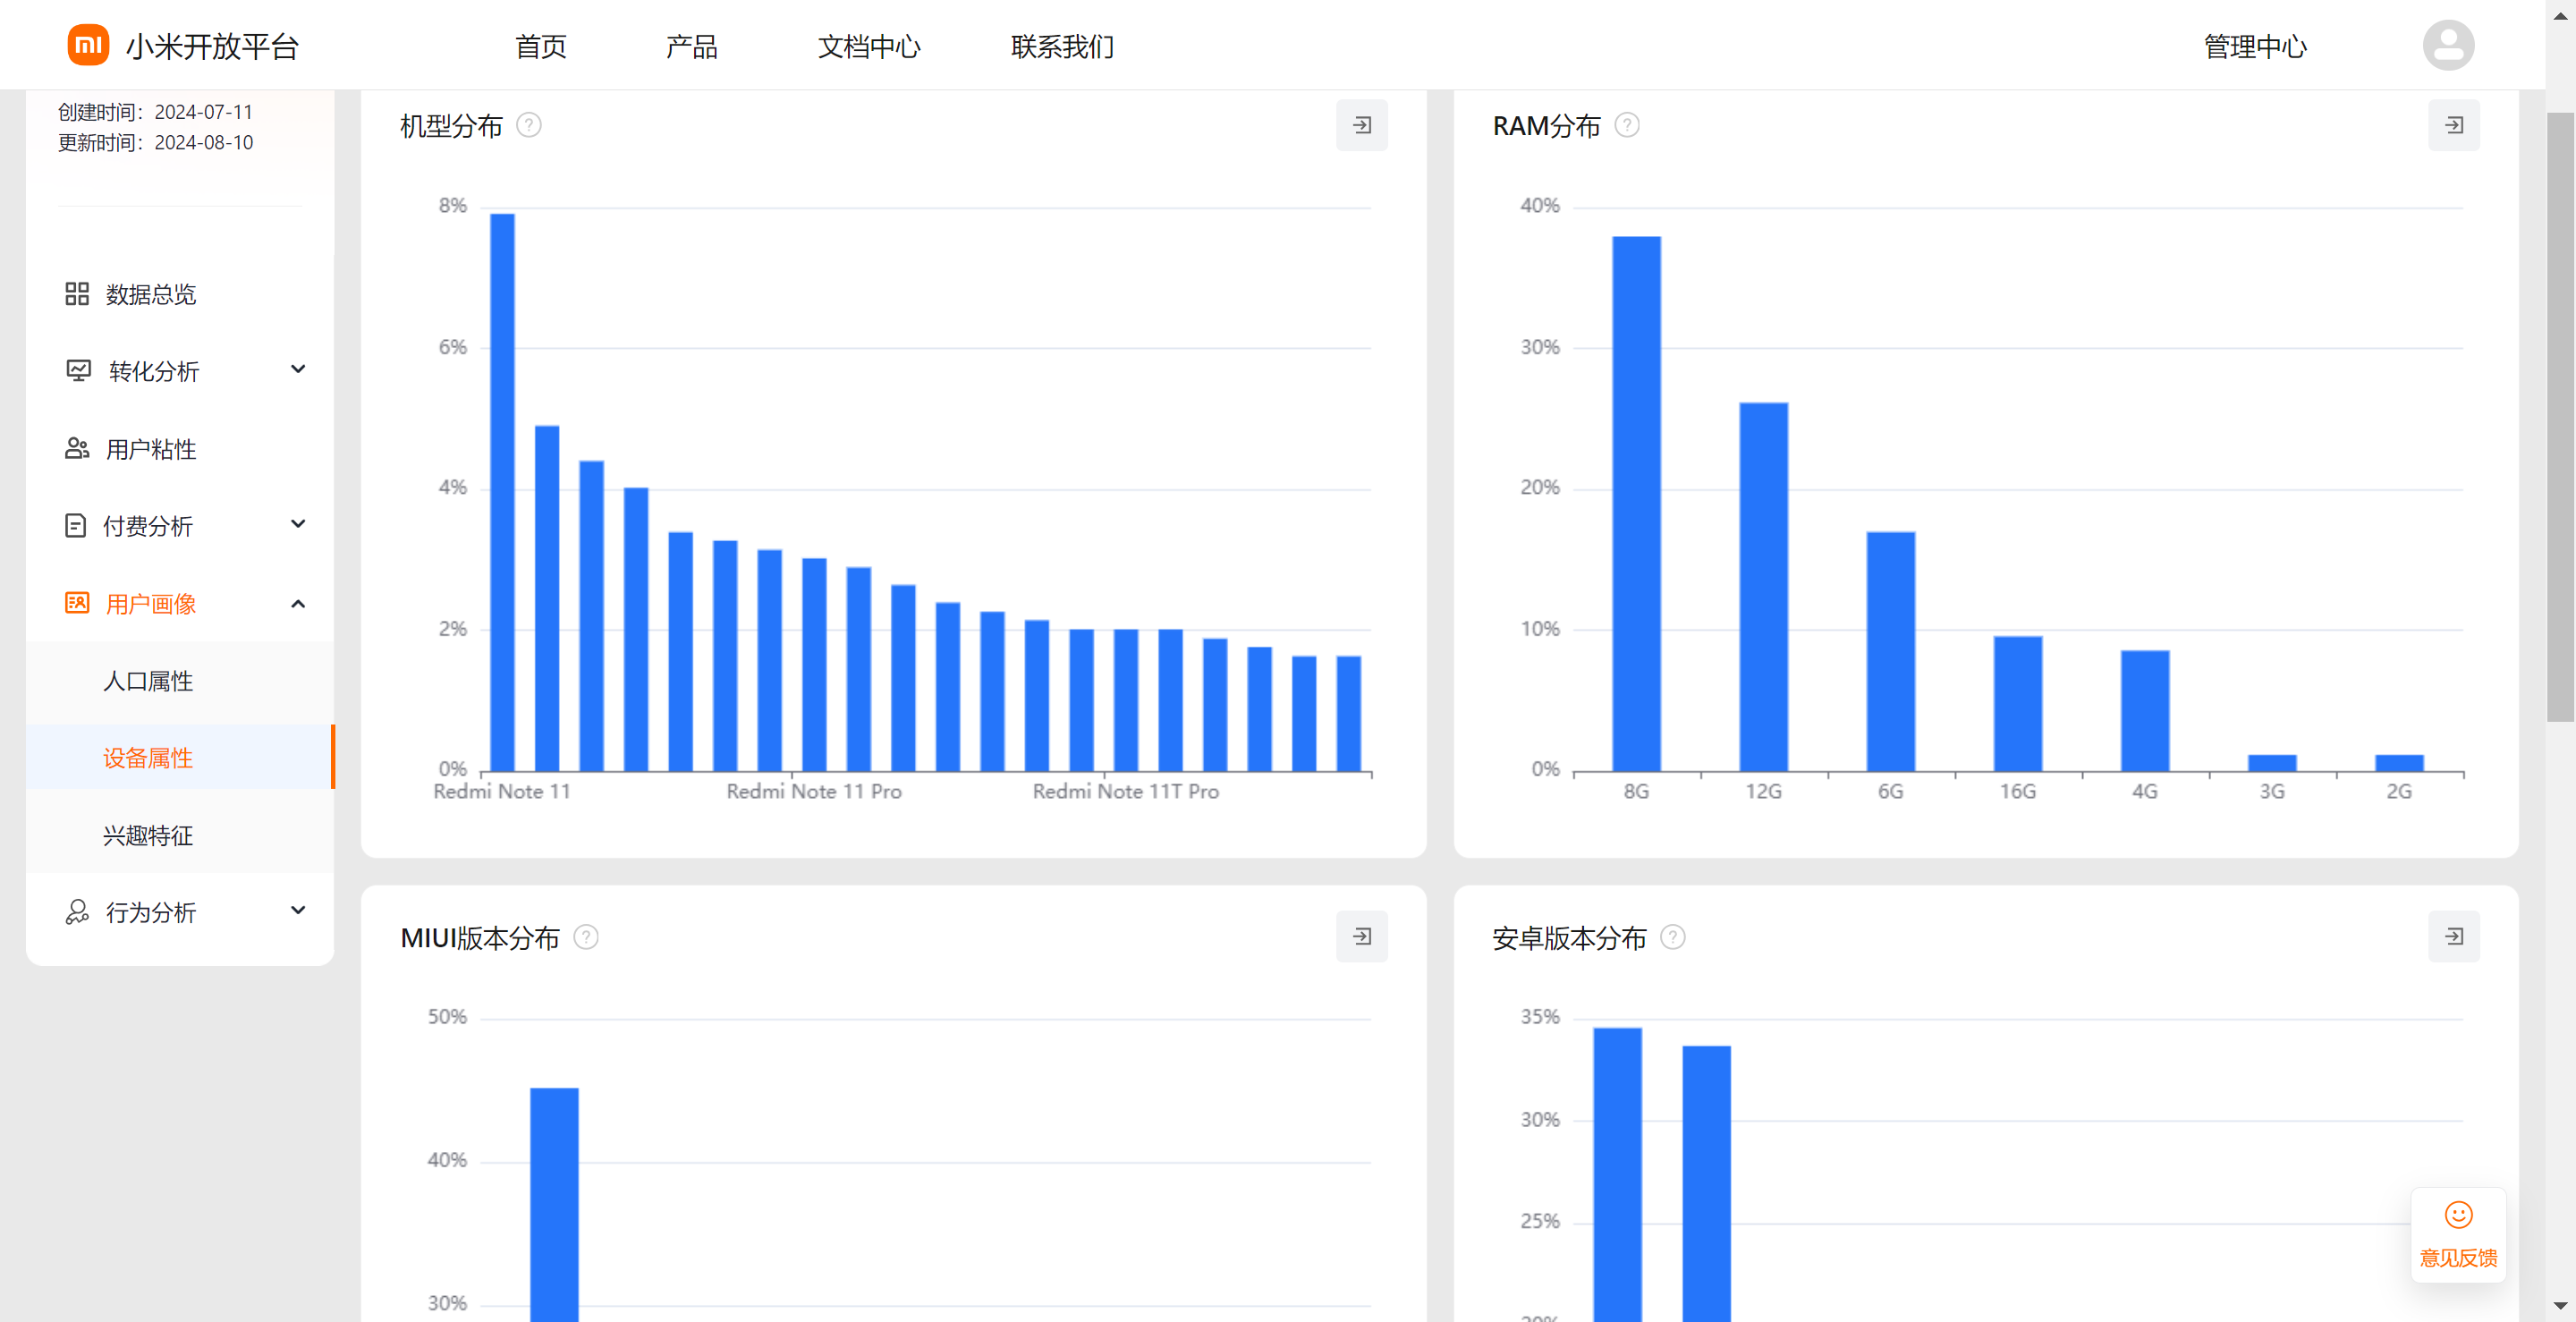Click the Redmi Note 11 Pro axis label

[x=814, y=791]
